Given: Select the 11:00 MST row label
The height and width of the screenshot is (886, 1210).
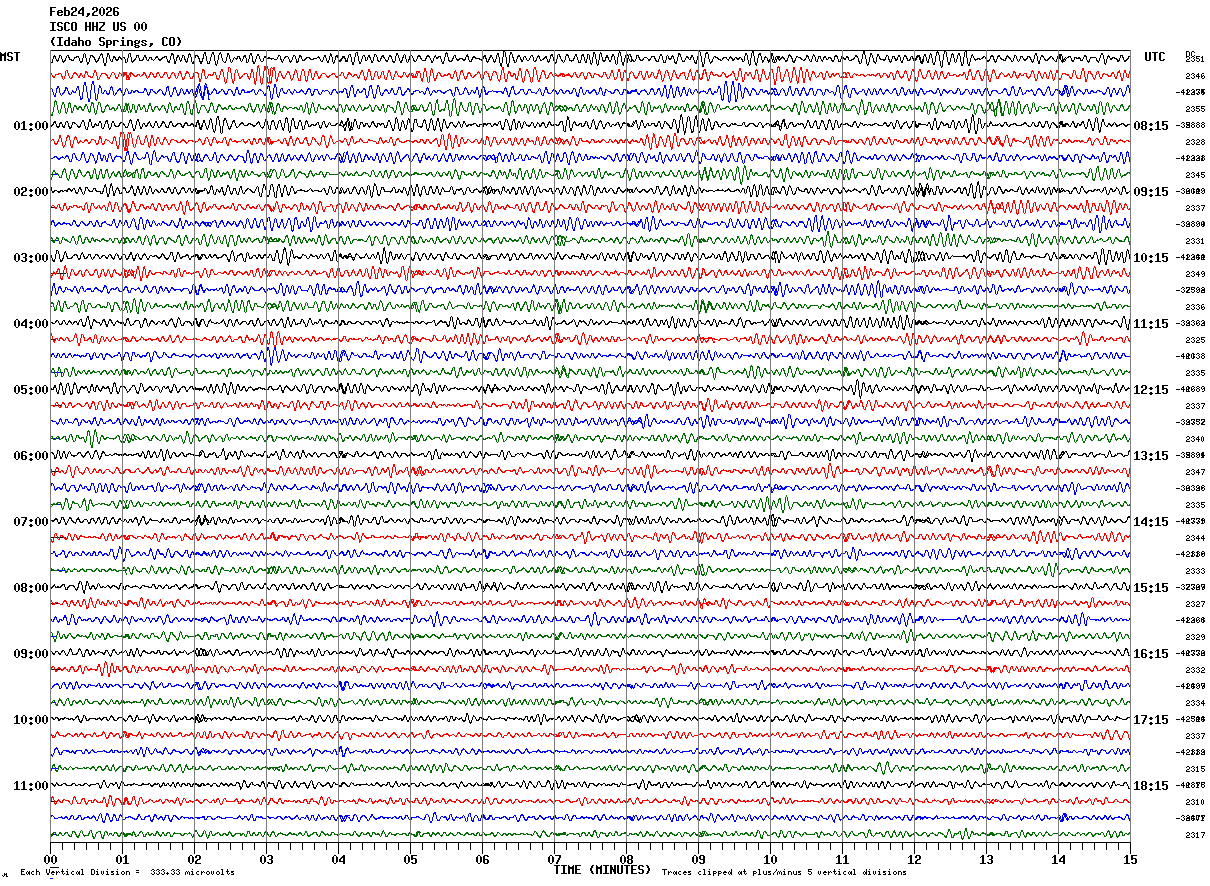Looking at the screenshot, I should (x=30, y=786).
